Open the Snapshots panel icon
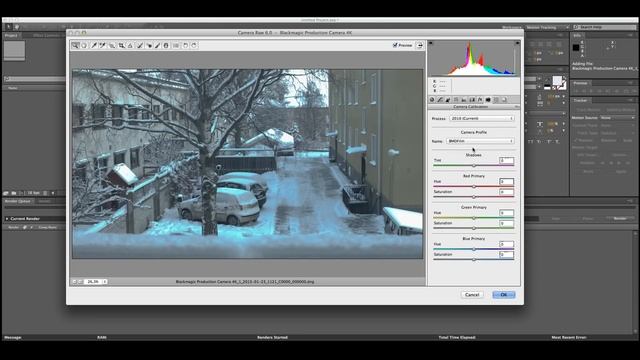Image resolution: width=640 pixels, height=360 pixels. point(504,100)
